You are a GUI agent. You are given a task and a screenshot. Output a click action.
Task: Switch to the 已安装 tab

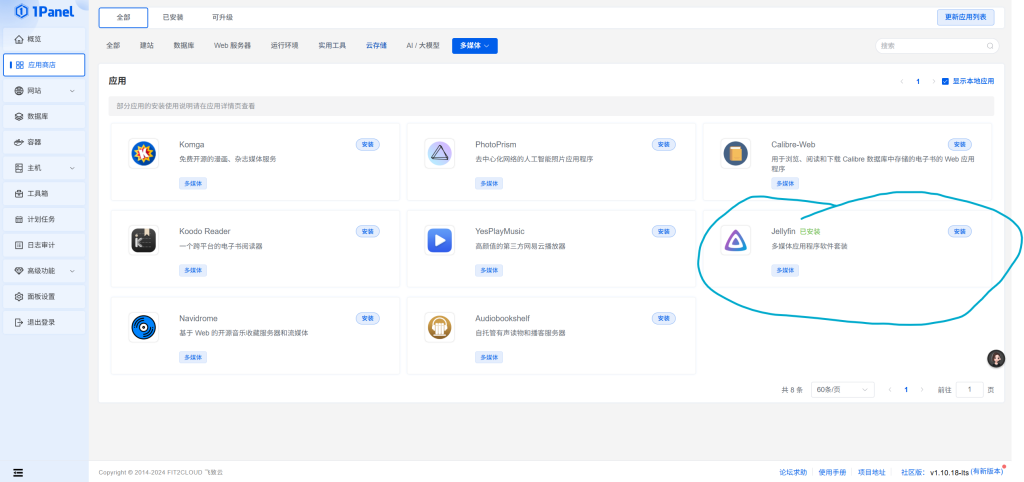point(170,17)
